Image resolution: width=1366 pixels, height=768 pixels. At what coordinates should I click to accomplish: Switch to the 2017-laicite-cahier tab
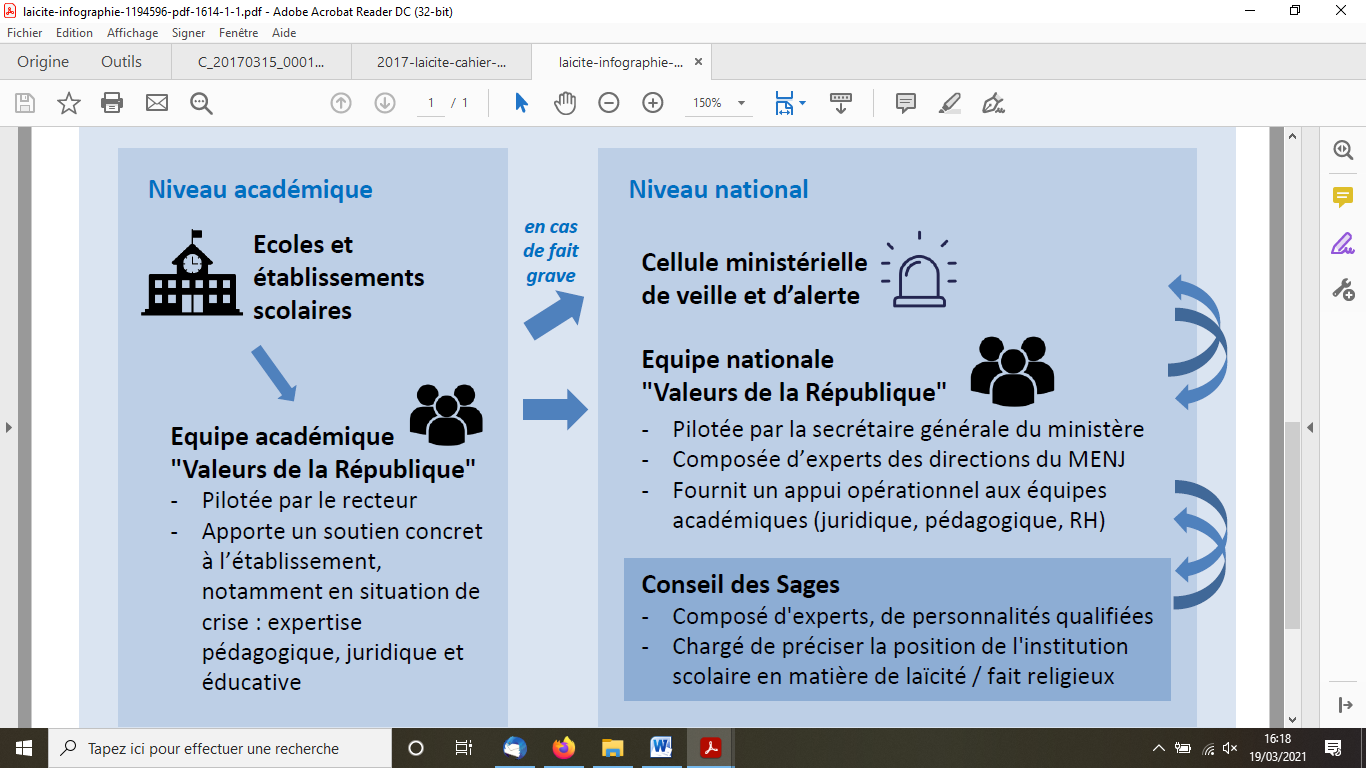(441, 62)
